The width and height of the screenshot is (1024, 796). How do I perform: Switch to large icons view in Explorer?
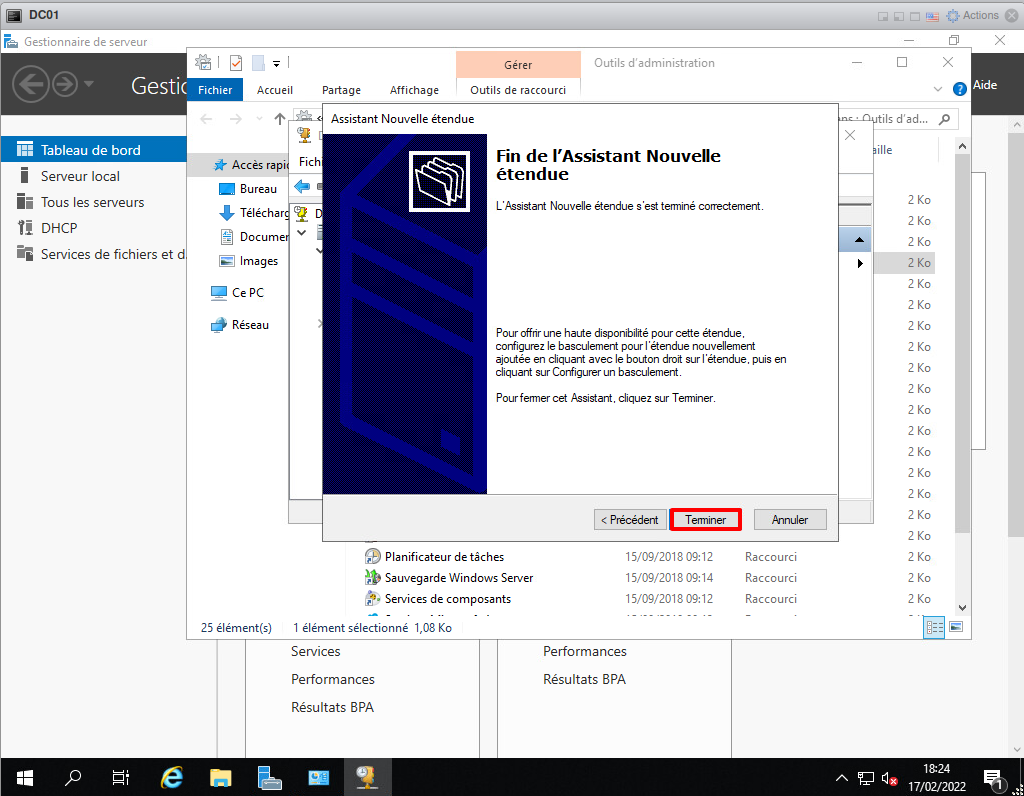click(955, 627)
